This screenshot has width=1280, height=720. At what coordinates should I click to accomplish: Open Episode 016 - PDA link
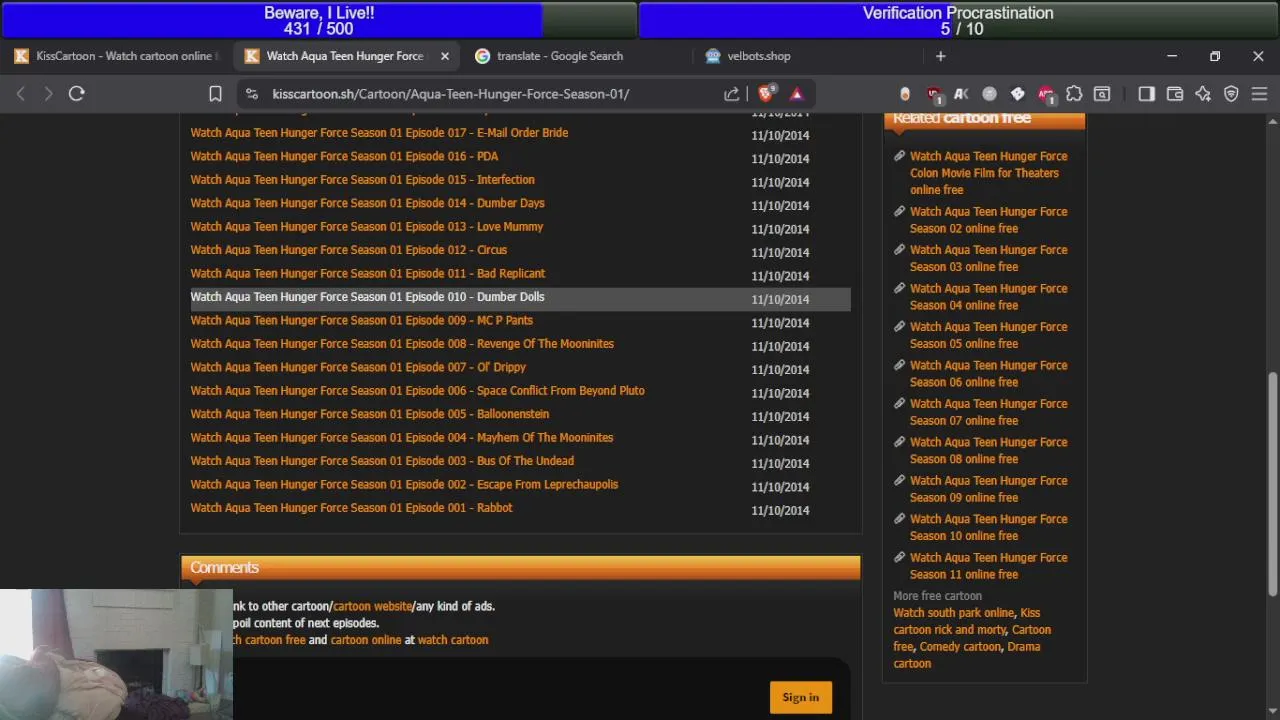[x=344, y=156]
